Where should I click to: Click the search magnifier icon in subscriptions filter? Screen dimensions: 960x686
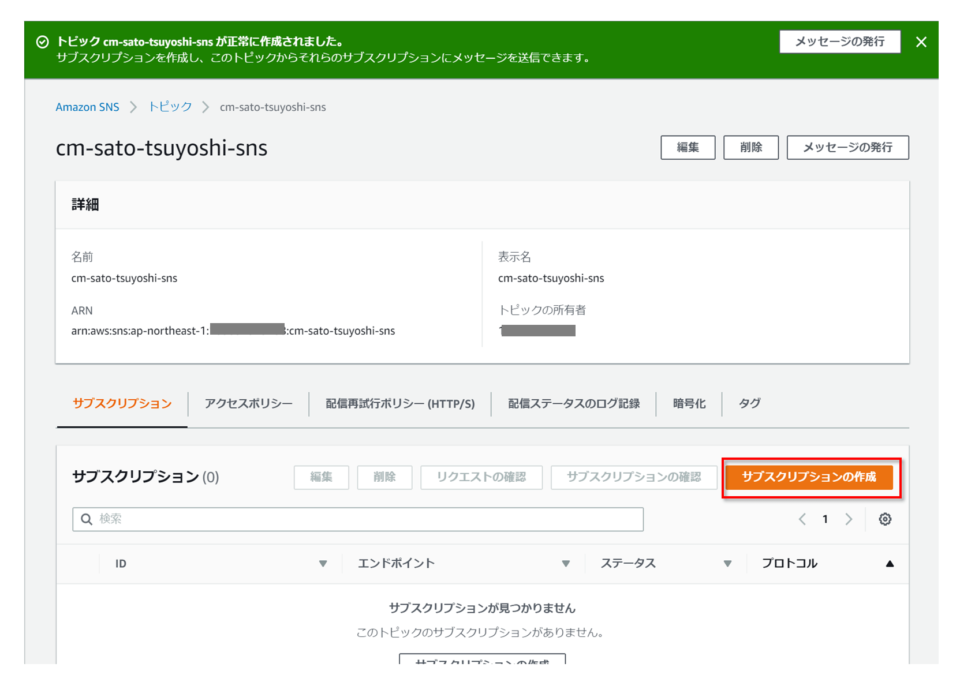(x=87, y=519)
